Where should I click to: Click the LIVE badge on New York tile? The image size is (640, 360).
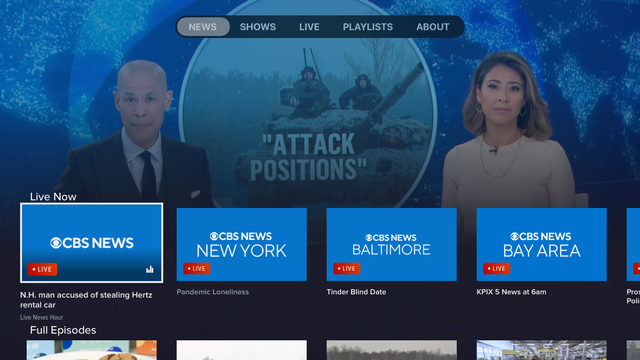197,269
